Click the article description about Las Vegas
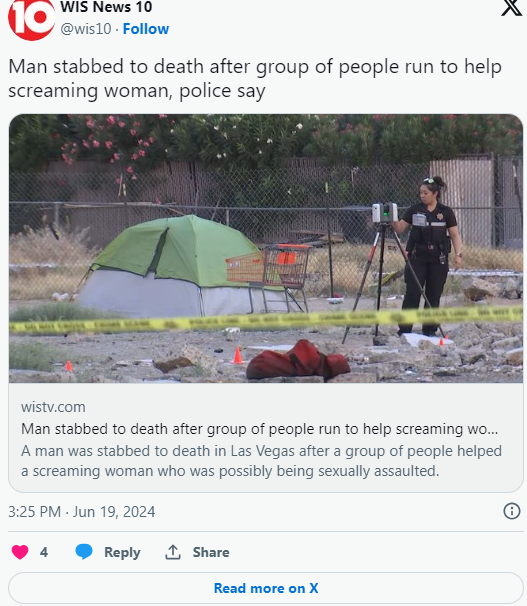 point(261,461)
